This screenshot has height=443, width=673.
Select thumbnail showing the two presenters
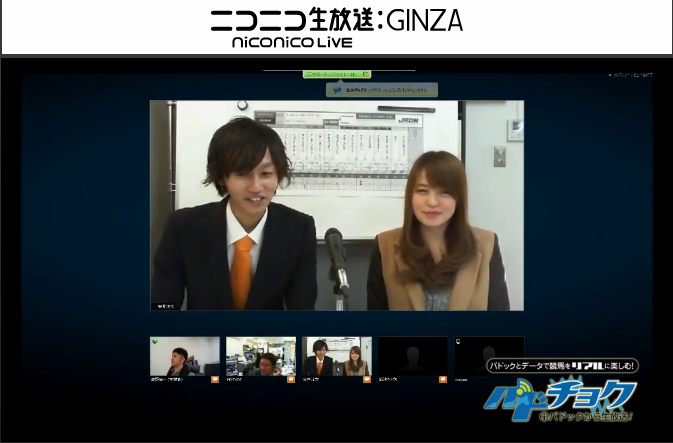coord(337,356)
